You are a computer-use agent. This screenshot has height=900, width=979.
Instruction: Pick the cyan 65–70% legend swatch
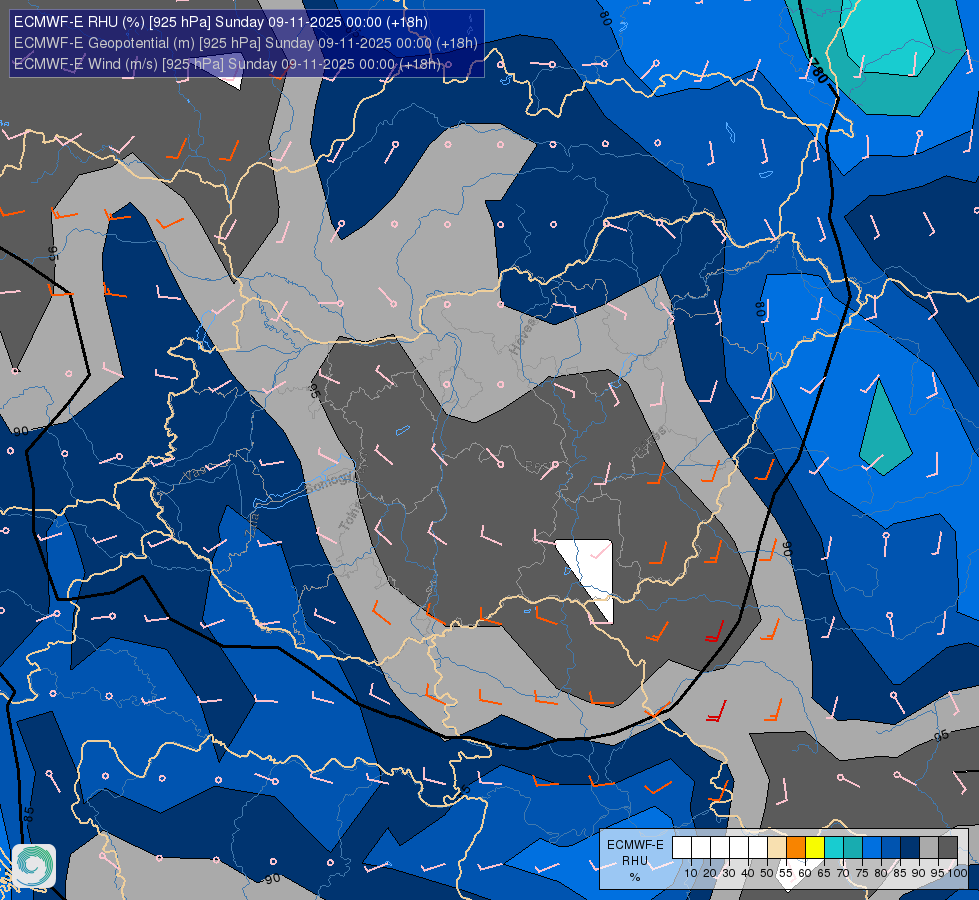coord(834,848)
